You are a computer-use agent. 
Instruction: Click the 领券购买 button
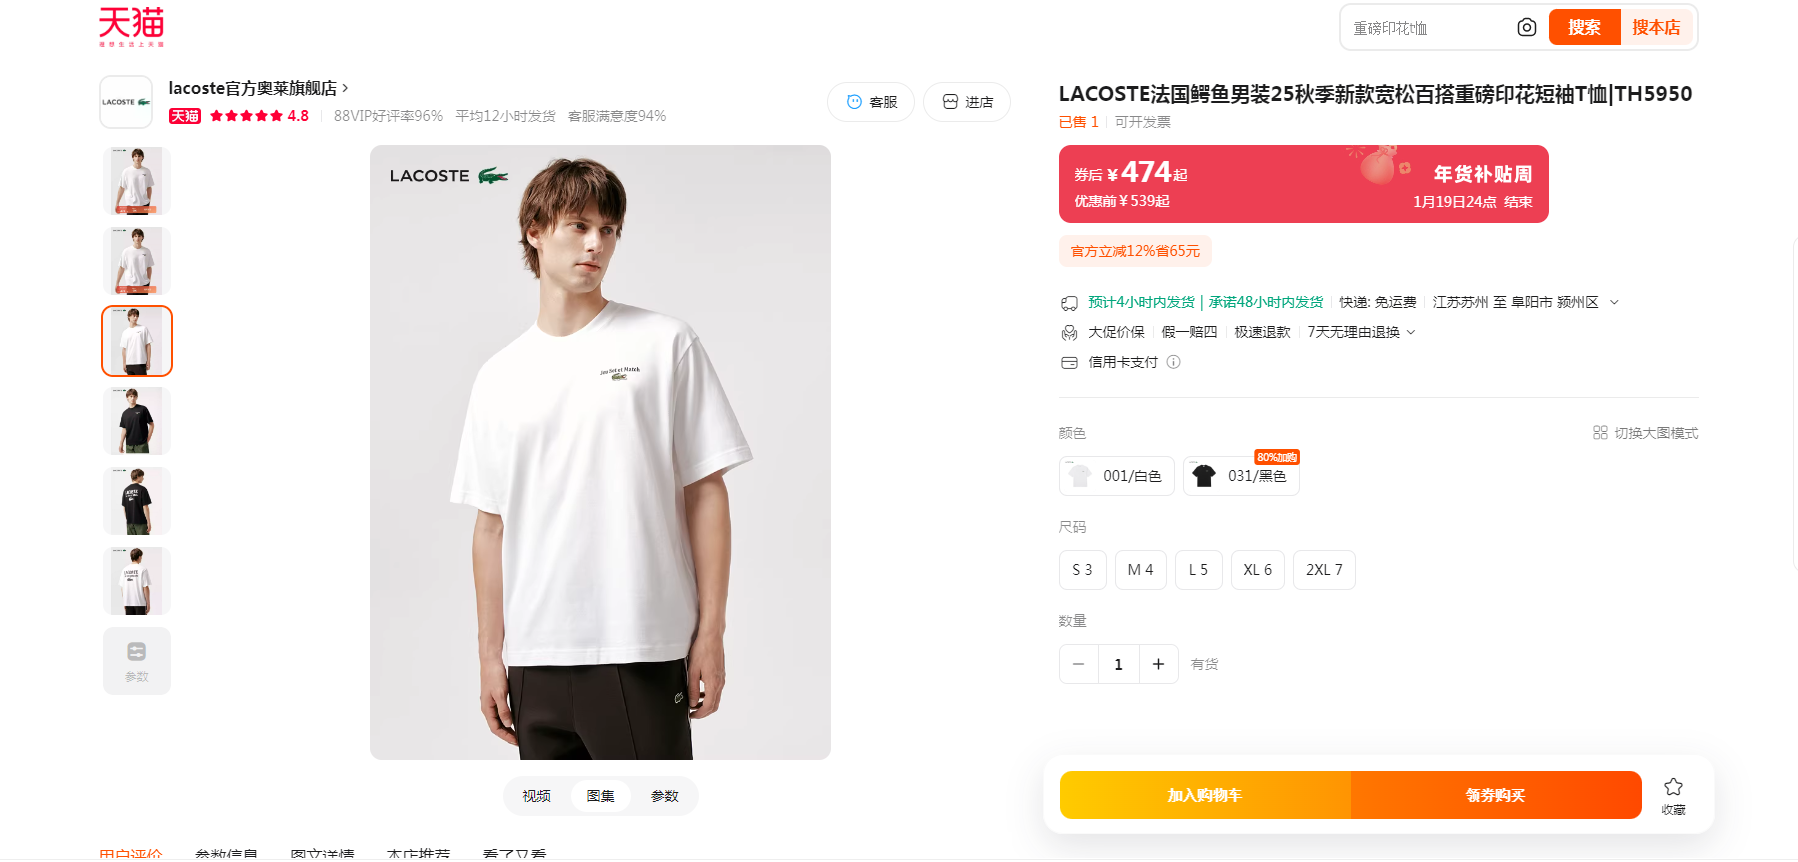tap(1495, 795)
